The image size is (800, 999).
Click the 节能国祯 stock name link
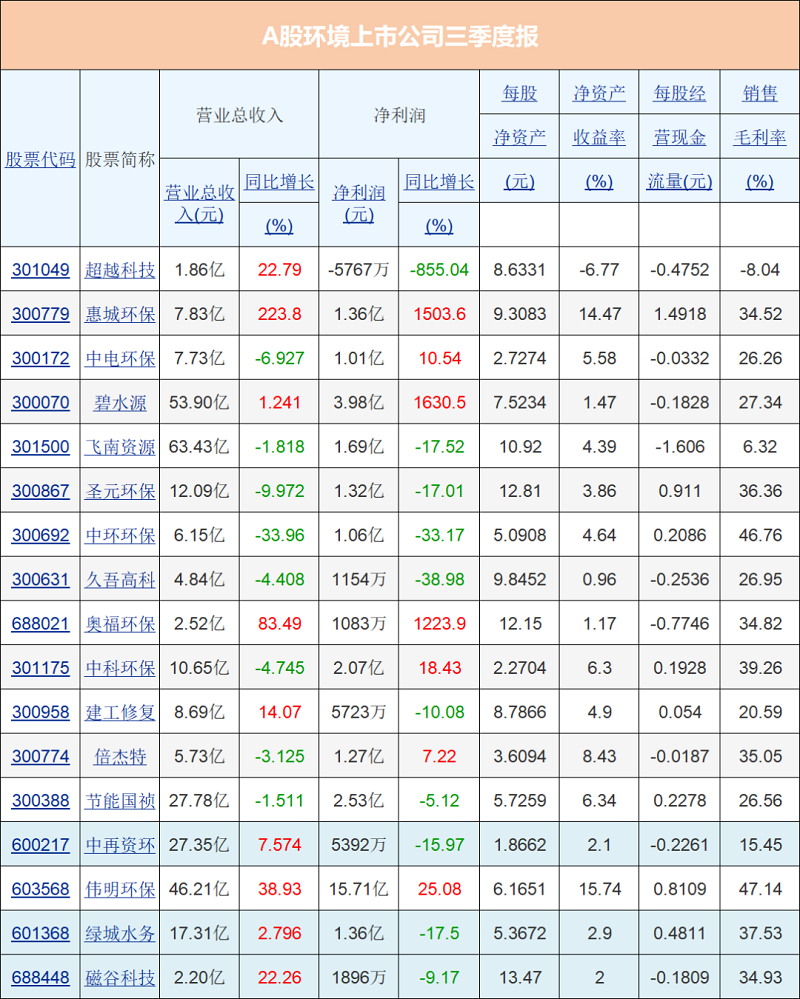[x=120, y=801]
